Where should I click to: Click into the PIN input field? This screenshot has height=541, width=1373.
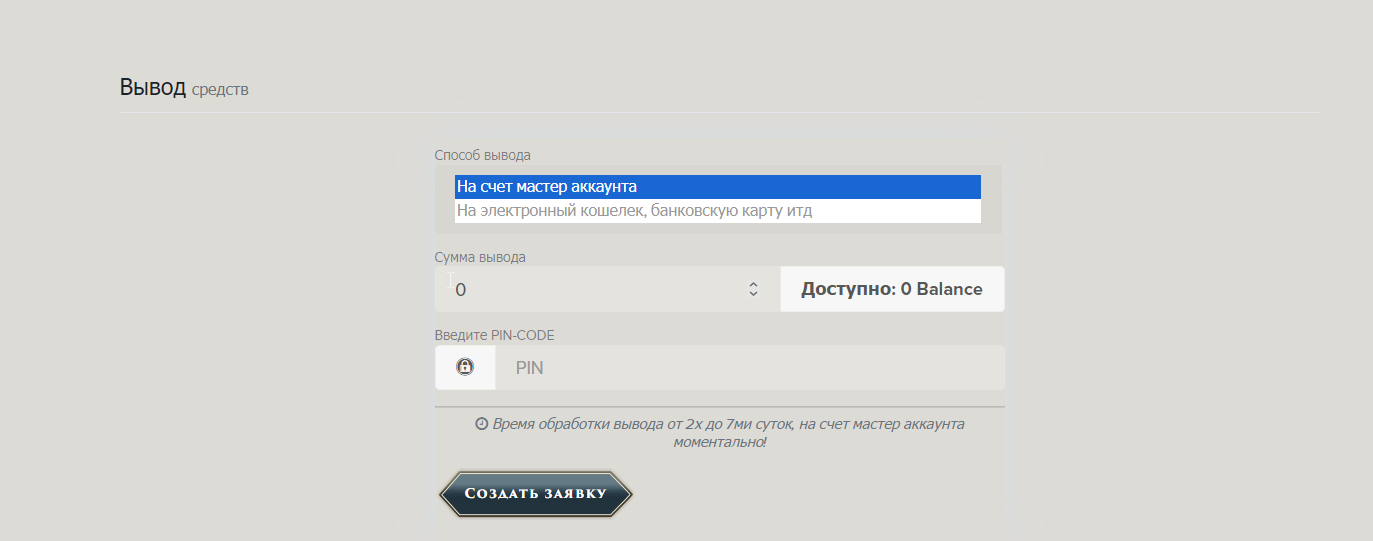click(x=750, y=368)
